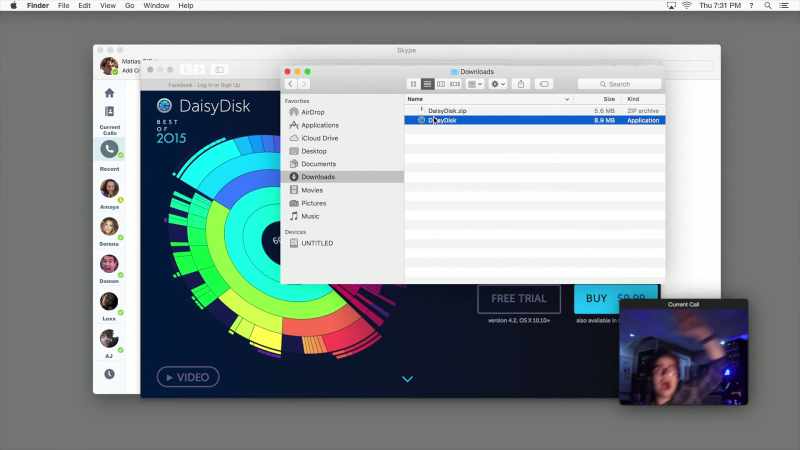Select Downloads in Finder sidebar

[342, 177]
